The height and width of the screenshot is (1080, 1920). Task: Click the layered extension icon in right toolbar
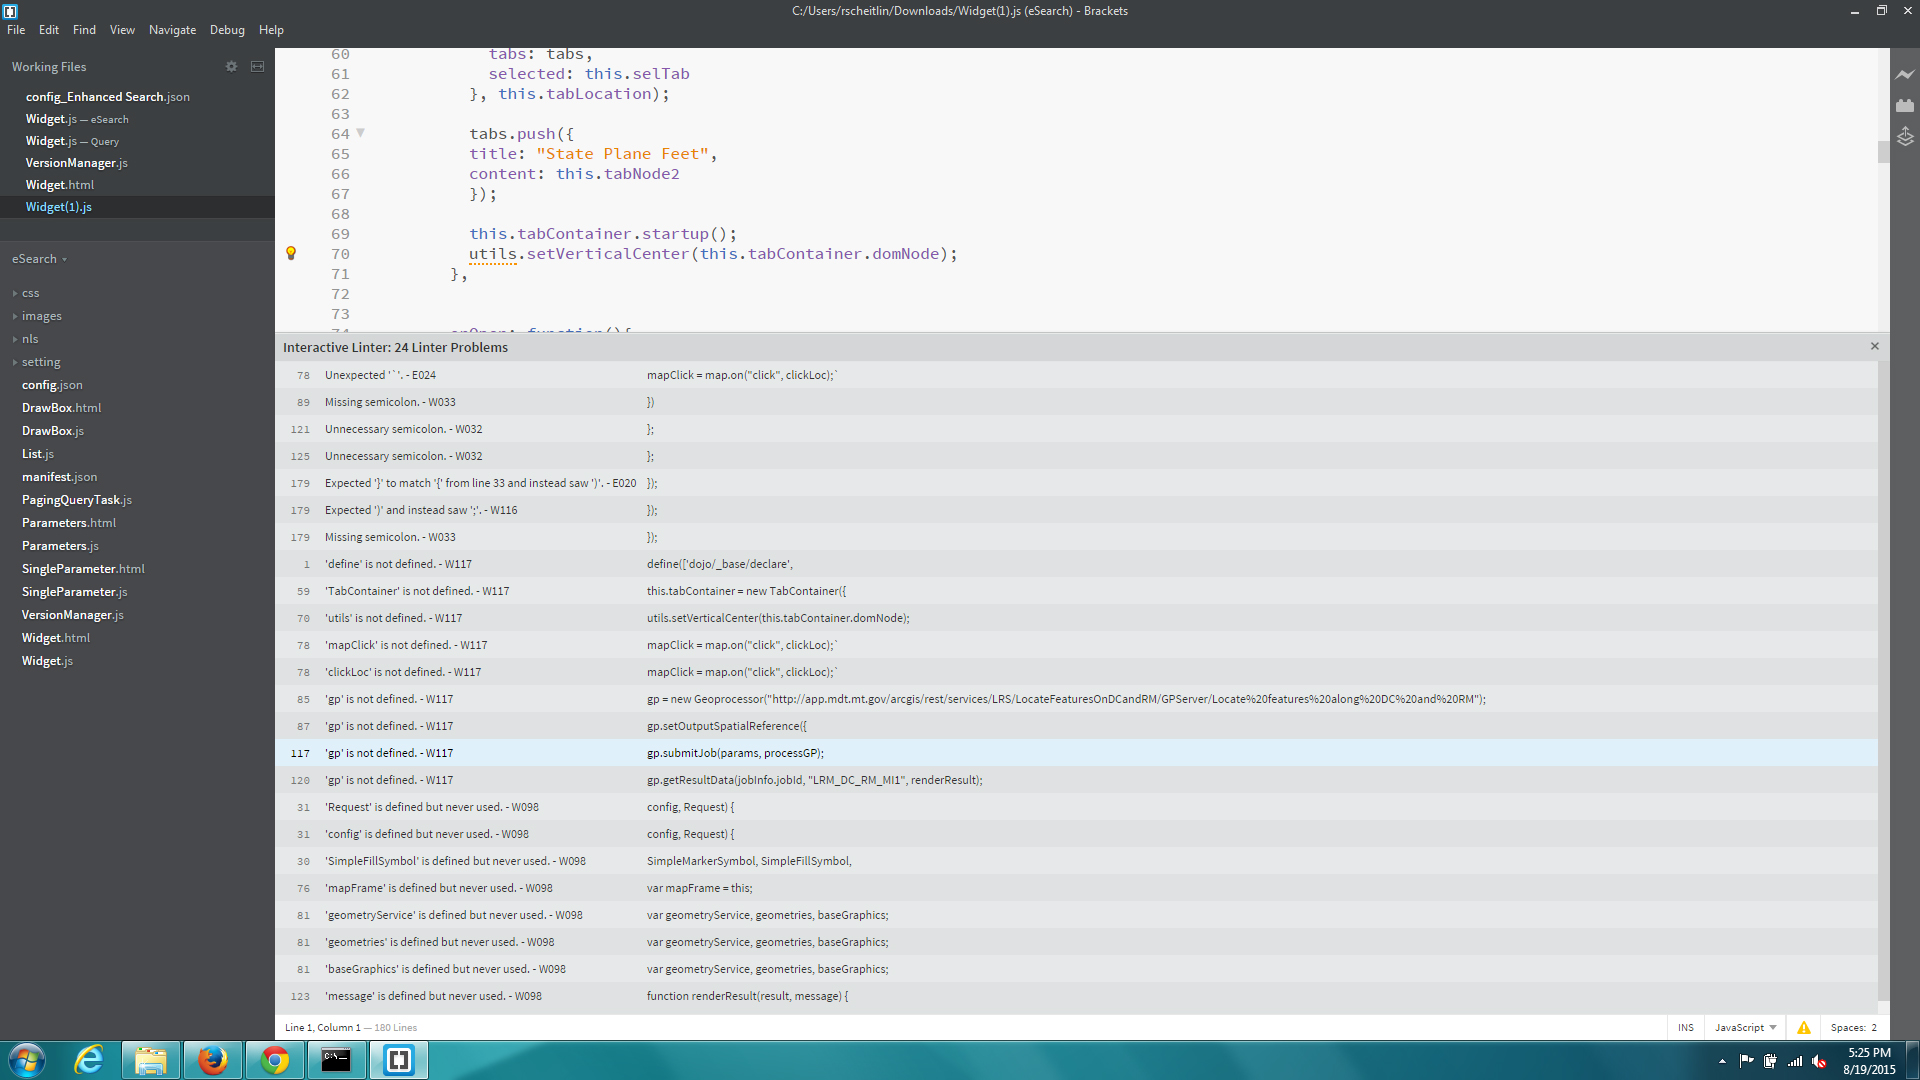point(1905,136)
